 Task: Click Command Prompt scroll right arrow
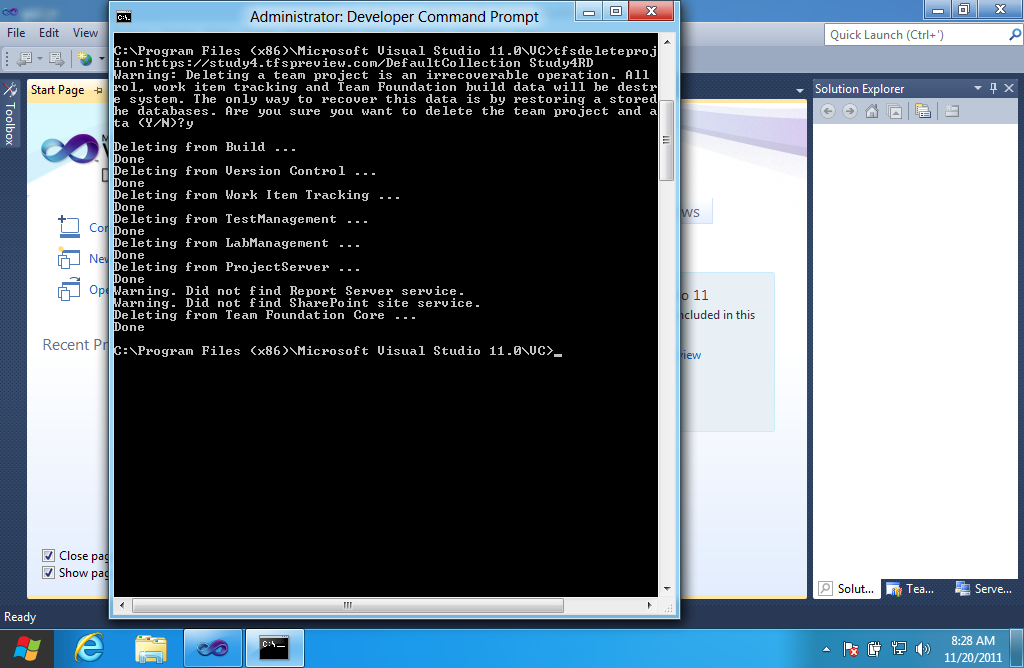(x=649, y=605)
